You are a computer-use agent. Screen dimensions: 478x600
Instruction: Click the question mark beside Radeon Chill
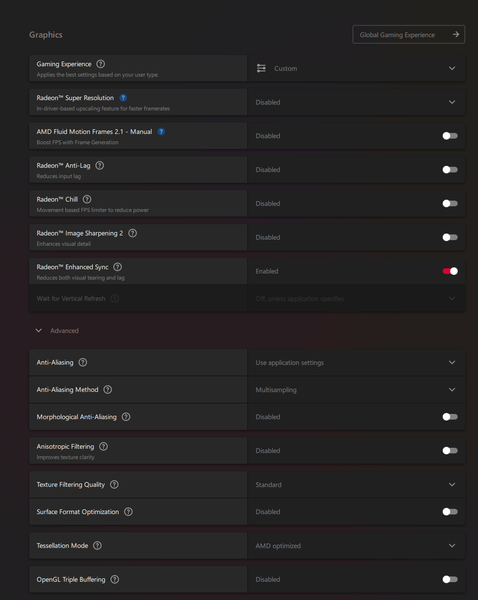[x=87, y=199]
